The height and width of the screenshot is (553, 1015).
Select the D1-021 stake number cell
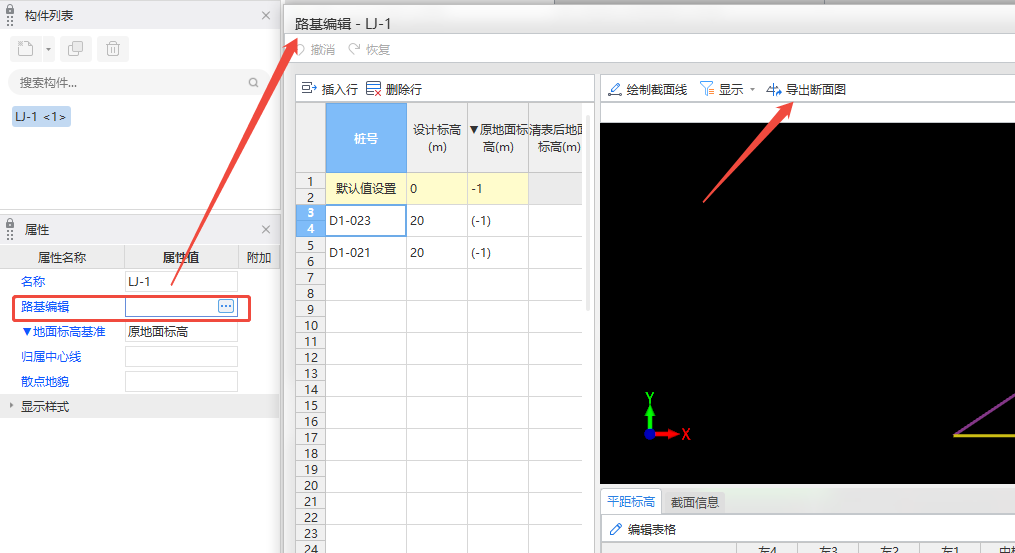coord(365,252)
